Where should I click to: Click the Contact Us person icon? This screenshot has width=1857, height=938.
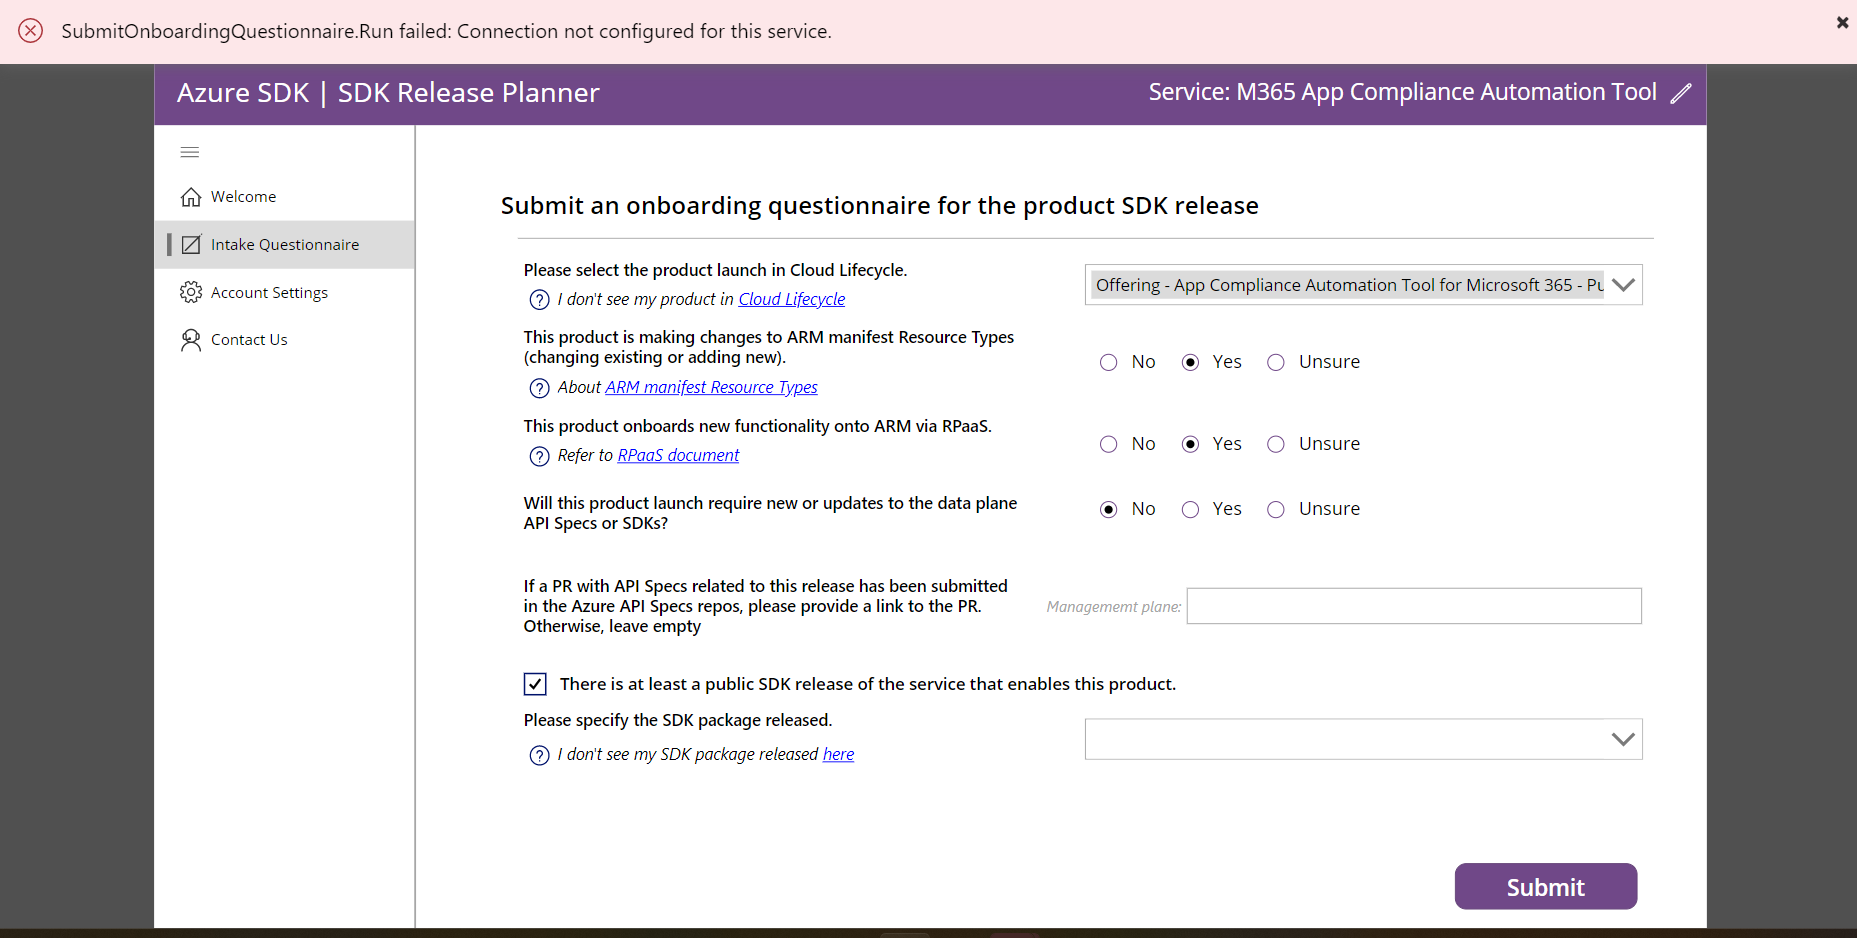tap(191, 340)
